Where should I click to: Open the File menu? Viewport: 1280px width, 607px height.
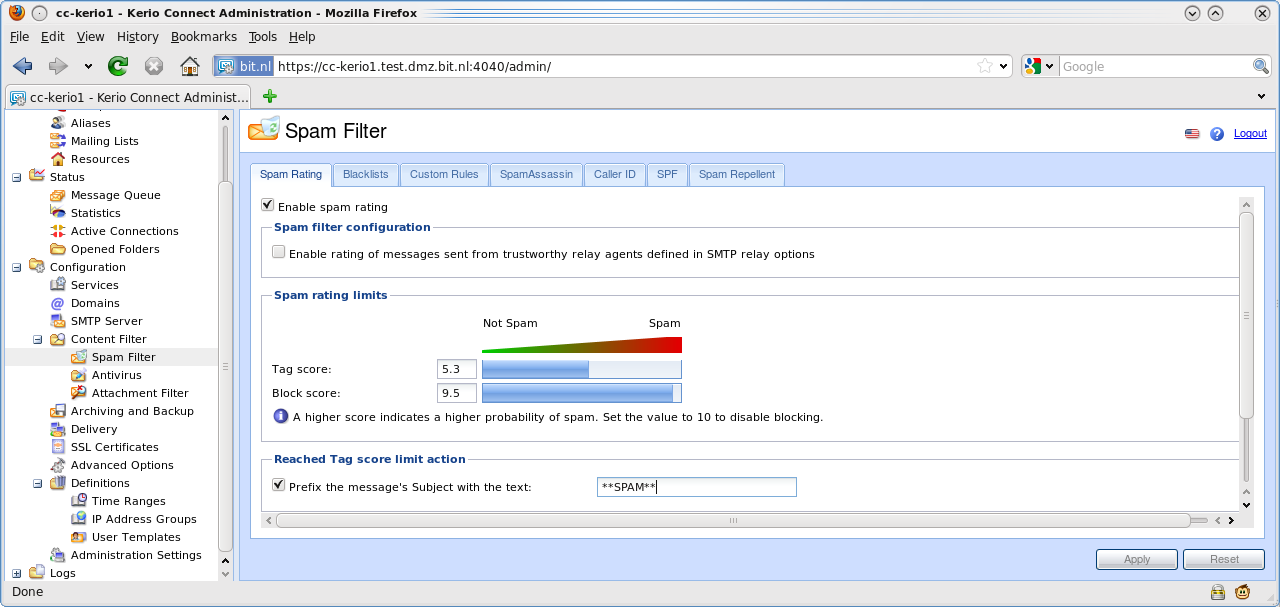pos(20,36)
